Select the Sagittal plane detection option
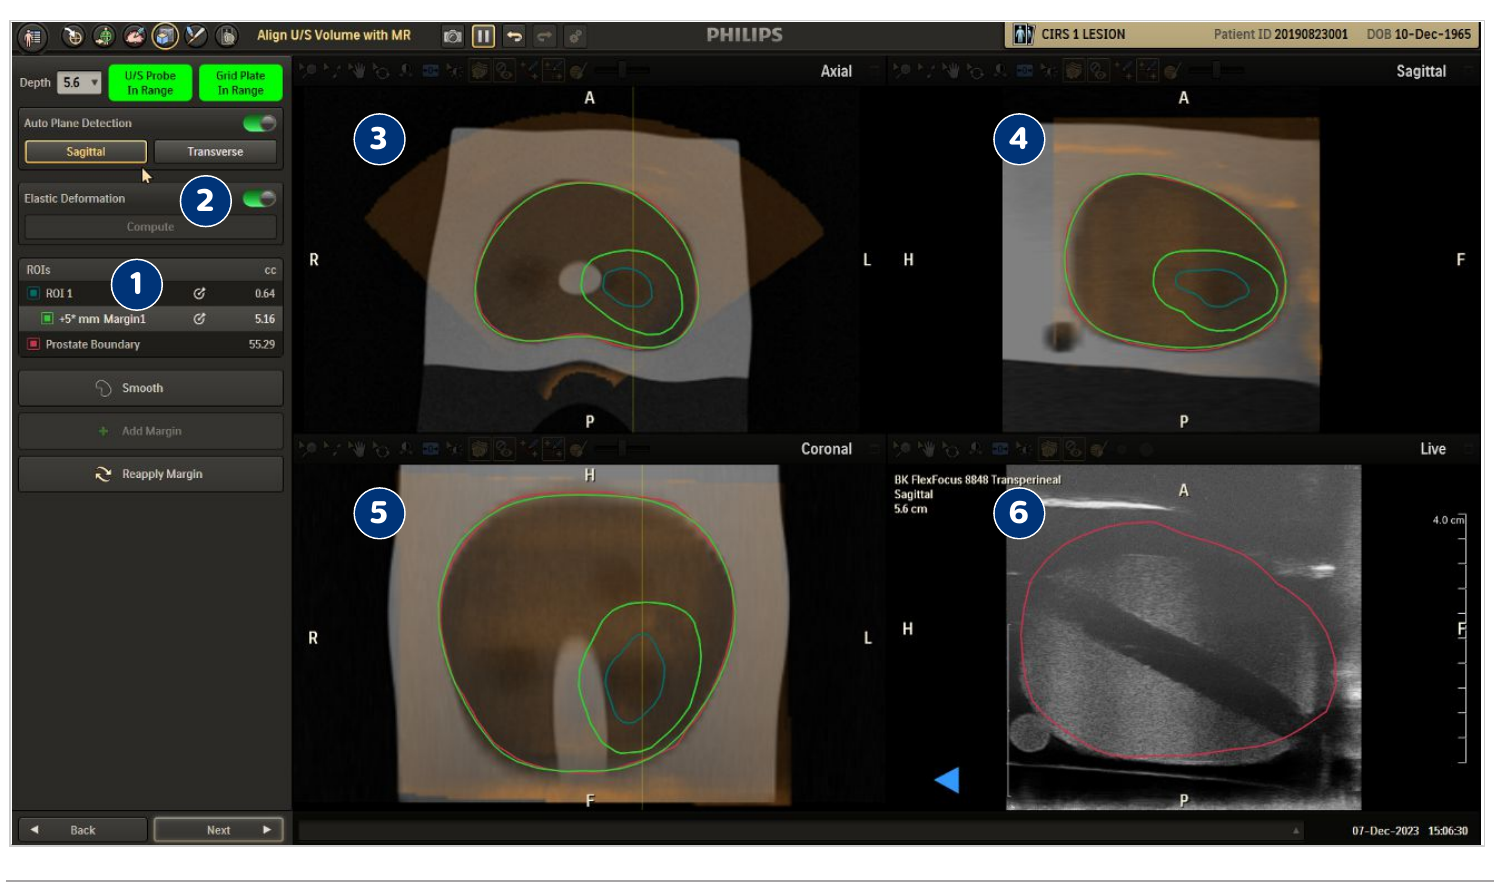Screen dimensions: 1494x882 click(x=86, y=151)
